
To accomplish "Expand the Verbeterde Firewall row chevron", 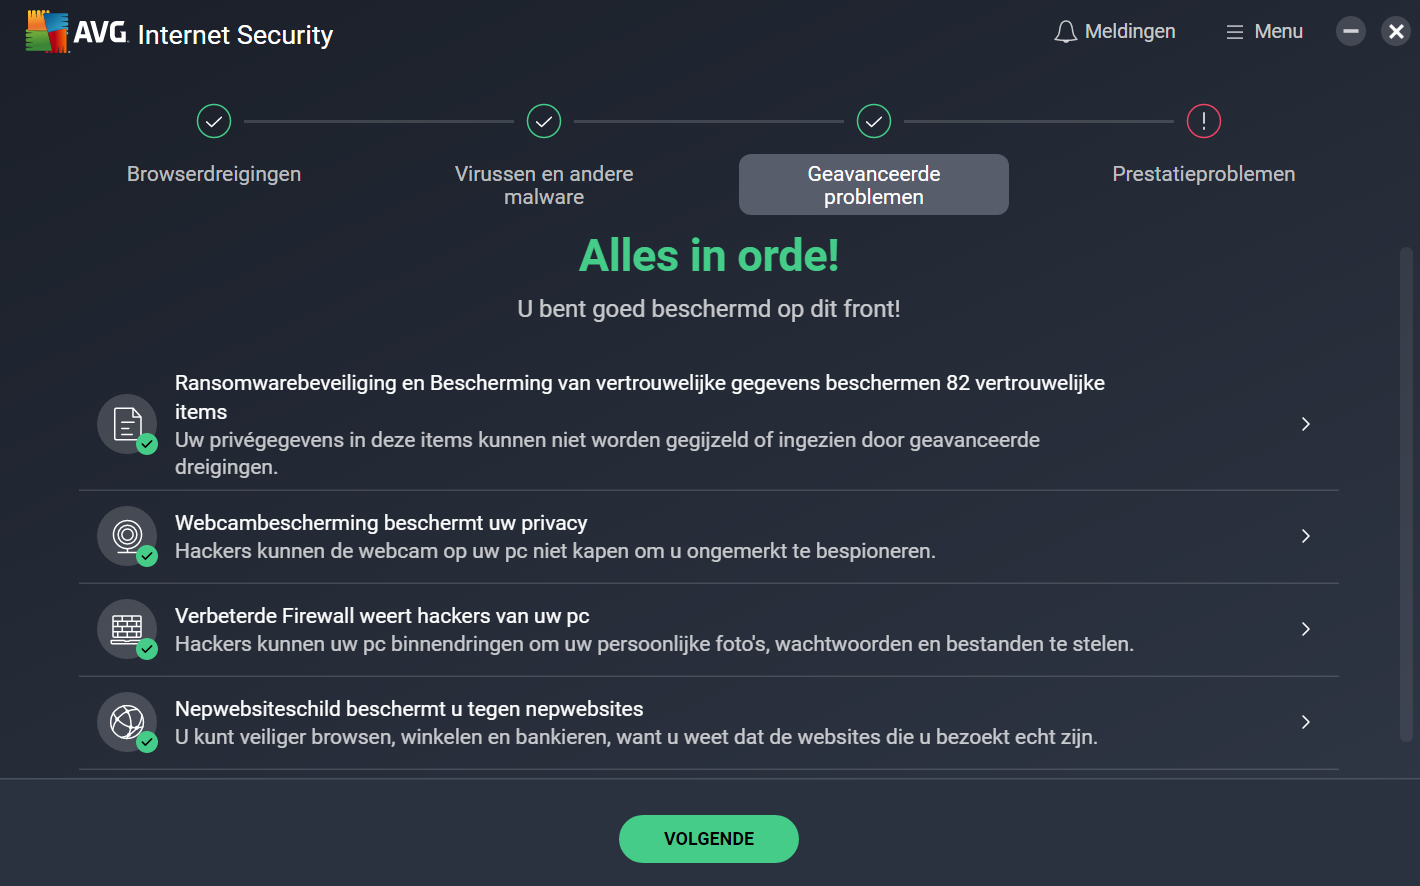I will click(x=1306, y=629).
